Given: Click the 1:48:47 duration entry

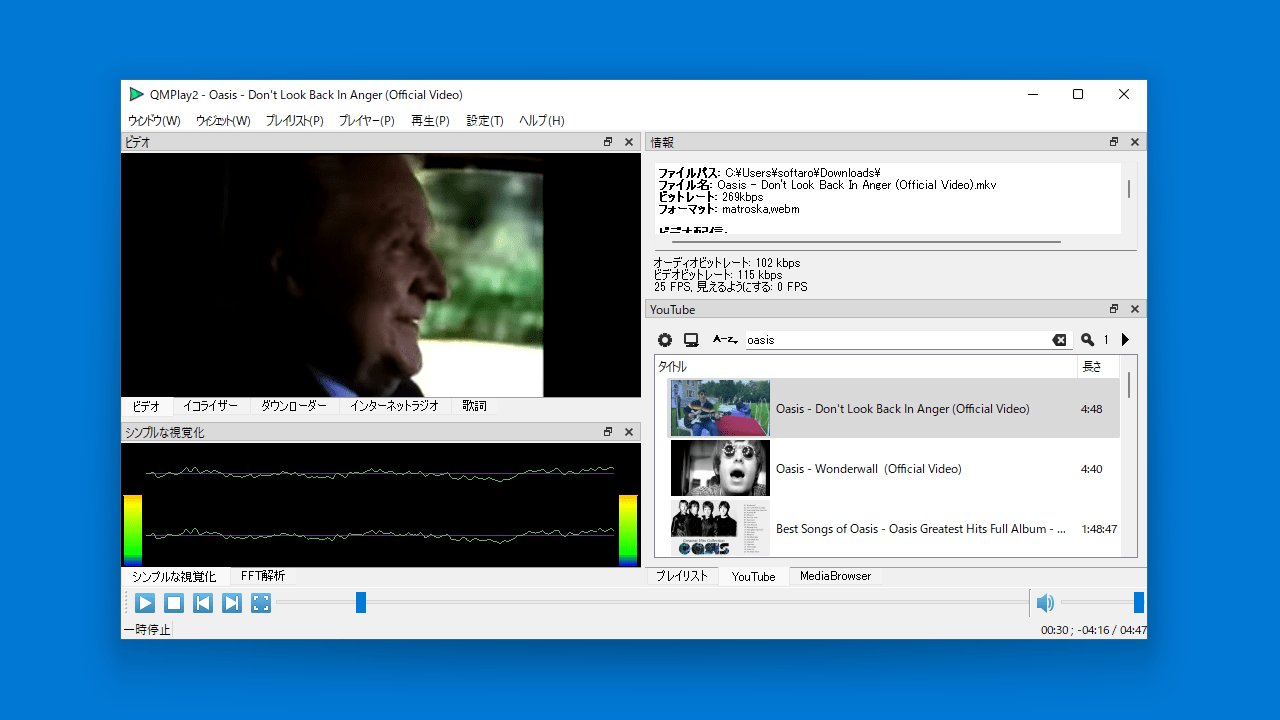Looking at the screenshot, I should click(x=1099, y=529).
